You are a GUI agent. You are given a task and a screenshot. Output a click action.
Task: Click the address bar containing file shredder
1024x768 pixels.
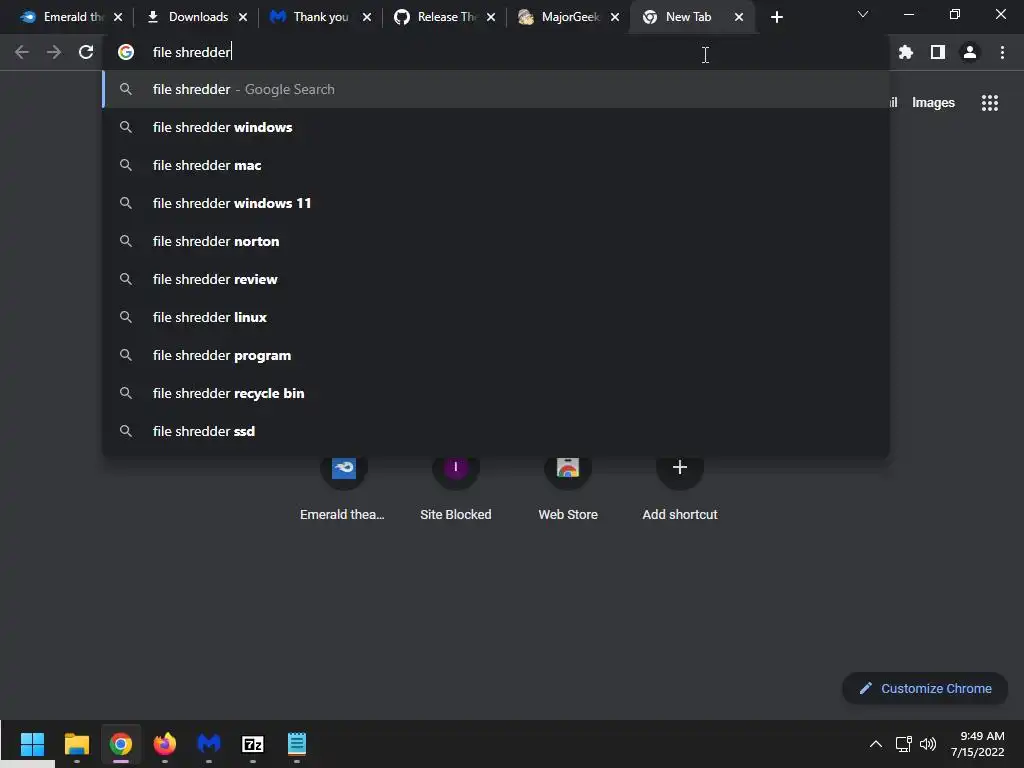496,52
